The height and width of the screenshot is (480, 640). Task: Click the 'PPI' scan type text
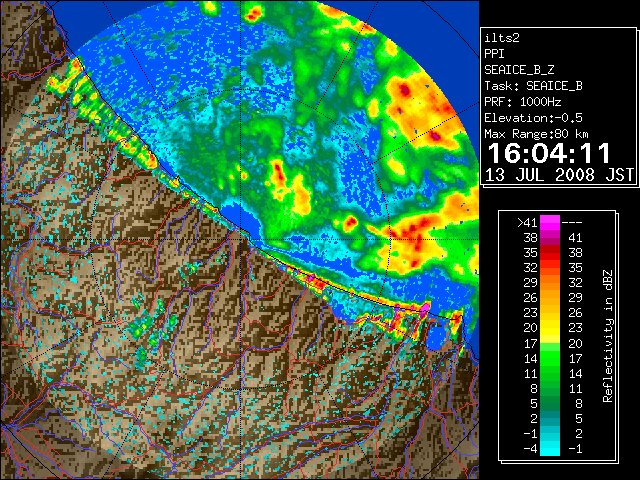click(494, 54)
